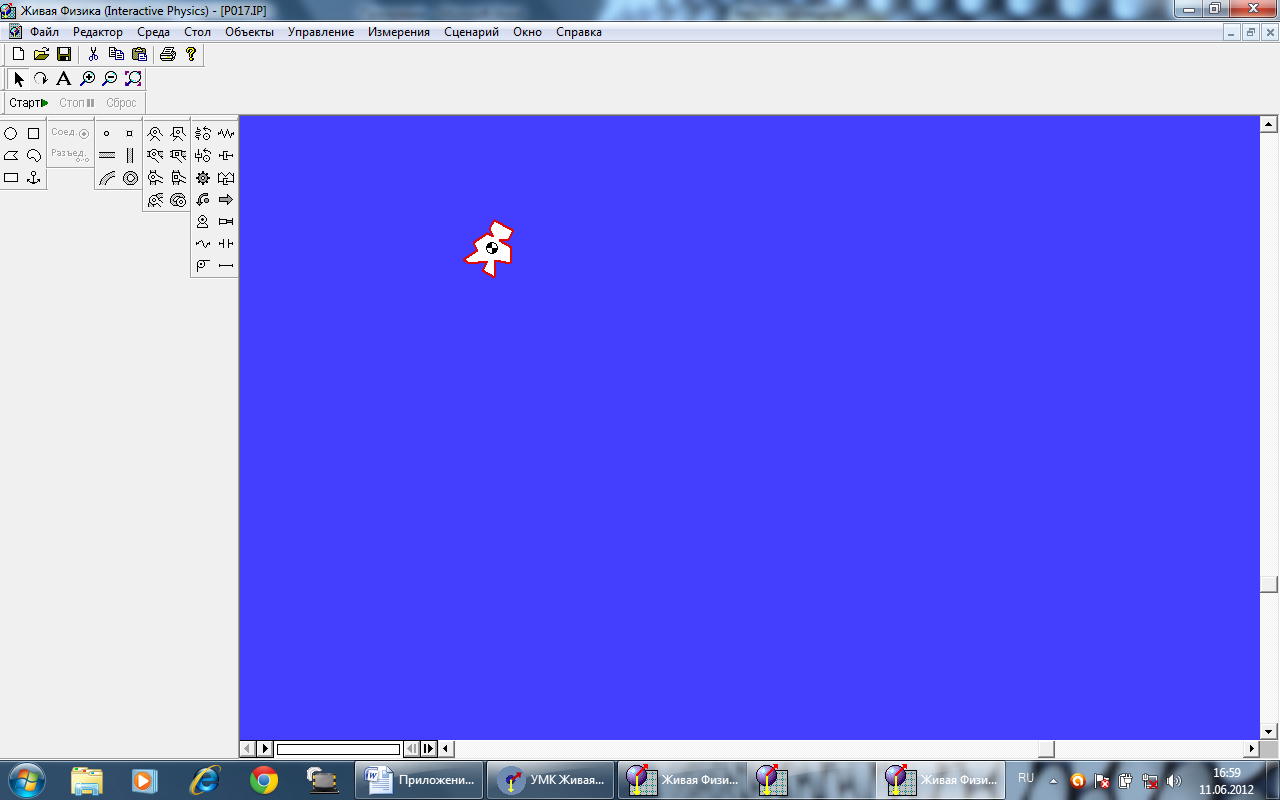Click the vertical scrollbar down arrow

pos(1269,731)
